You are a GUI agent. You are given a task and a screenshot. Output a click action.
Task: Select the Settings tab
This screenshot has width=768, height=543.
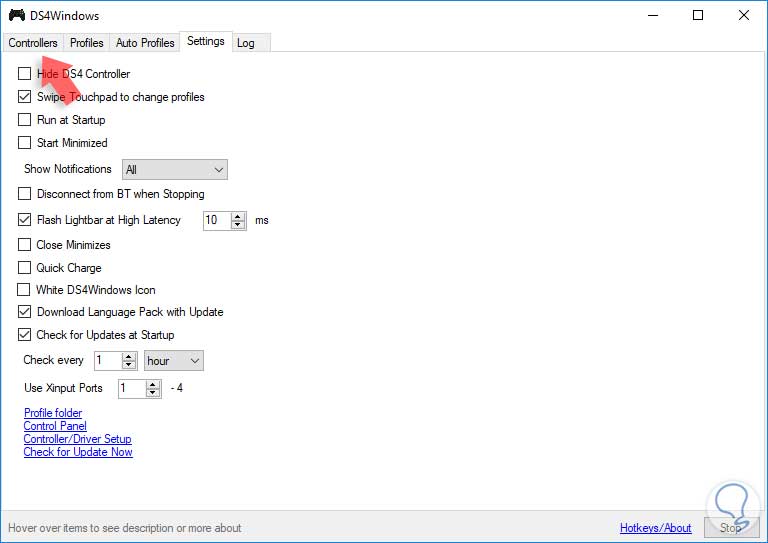coord(206,41)
